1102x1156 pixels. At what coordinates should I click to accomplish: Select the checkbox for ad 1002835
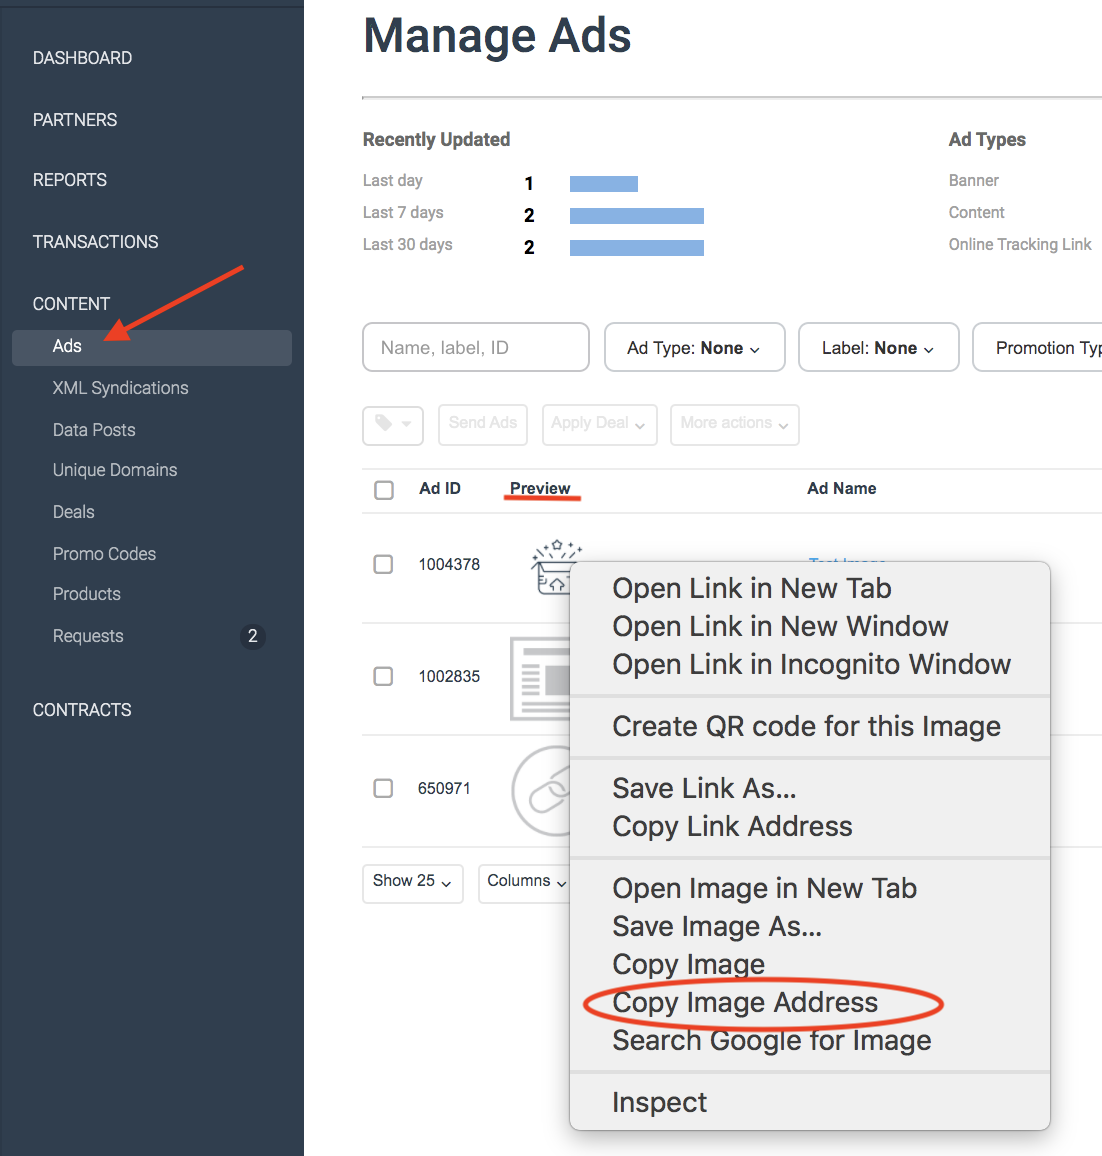[383, 677]
